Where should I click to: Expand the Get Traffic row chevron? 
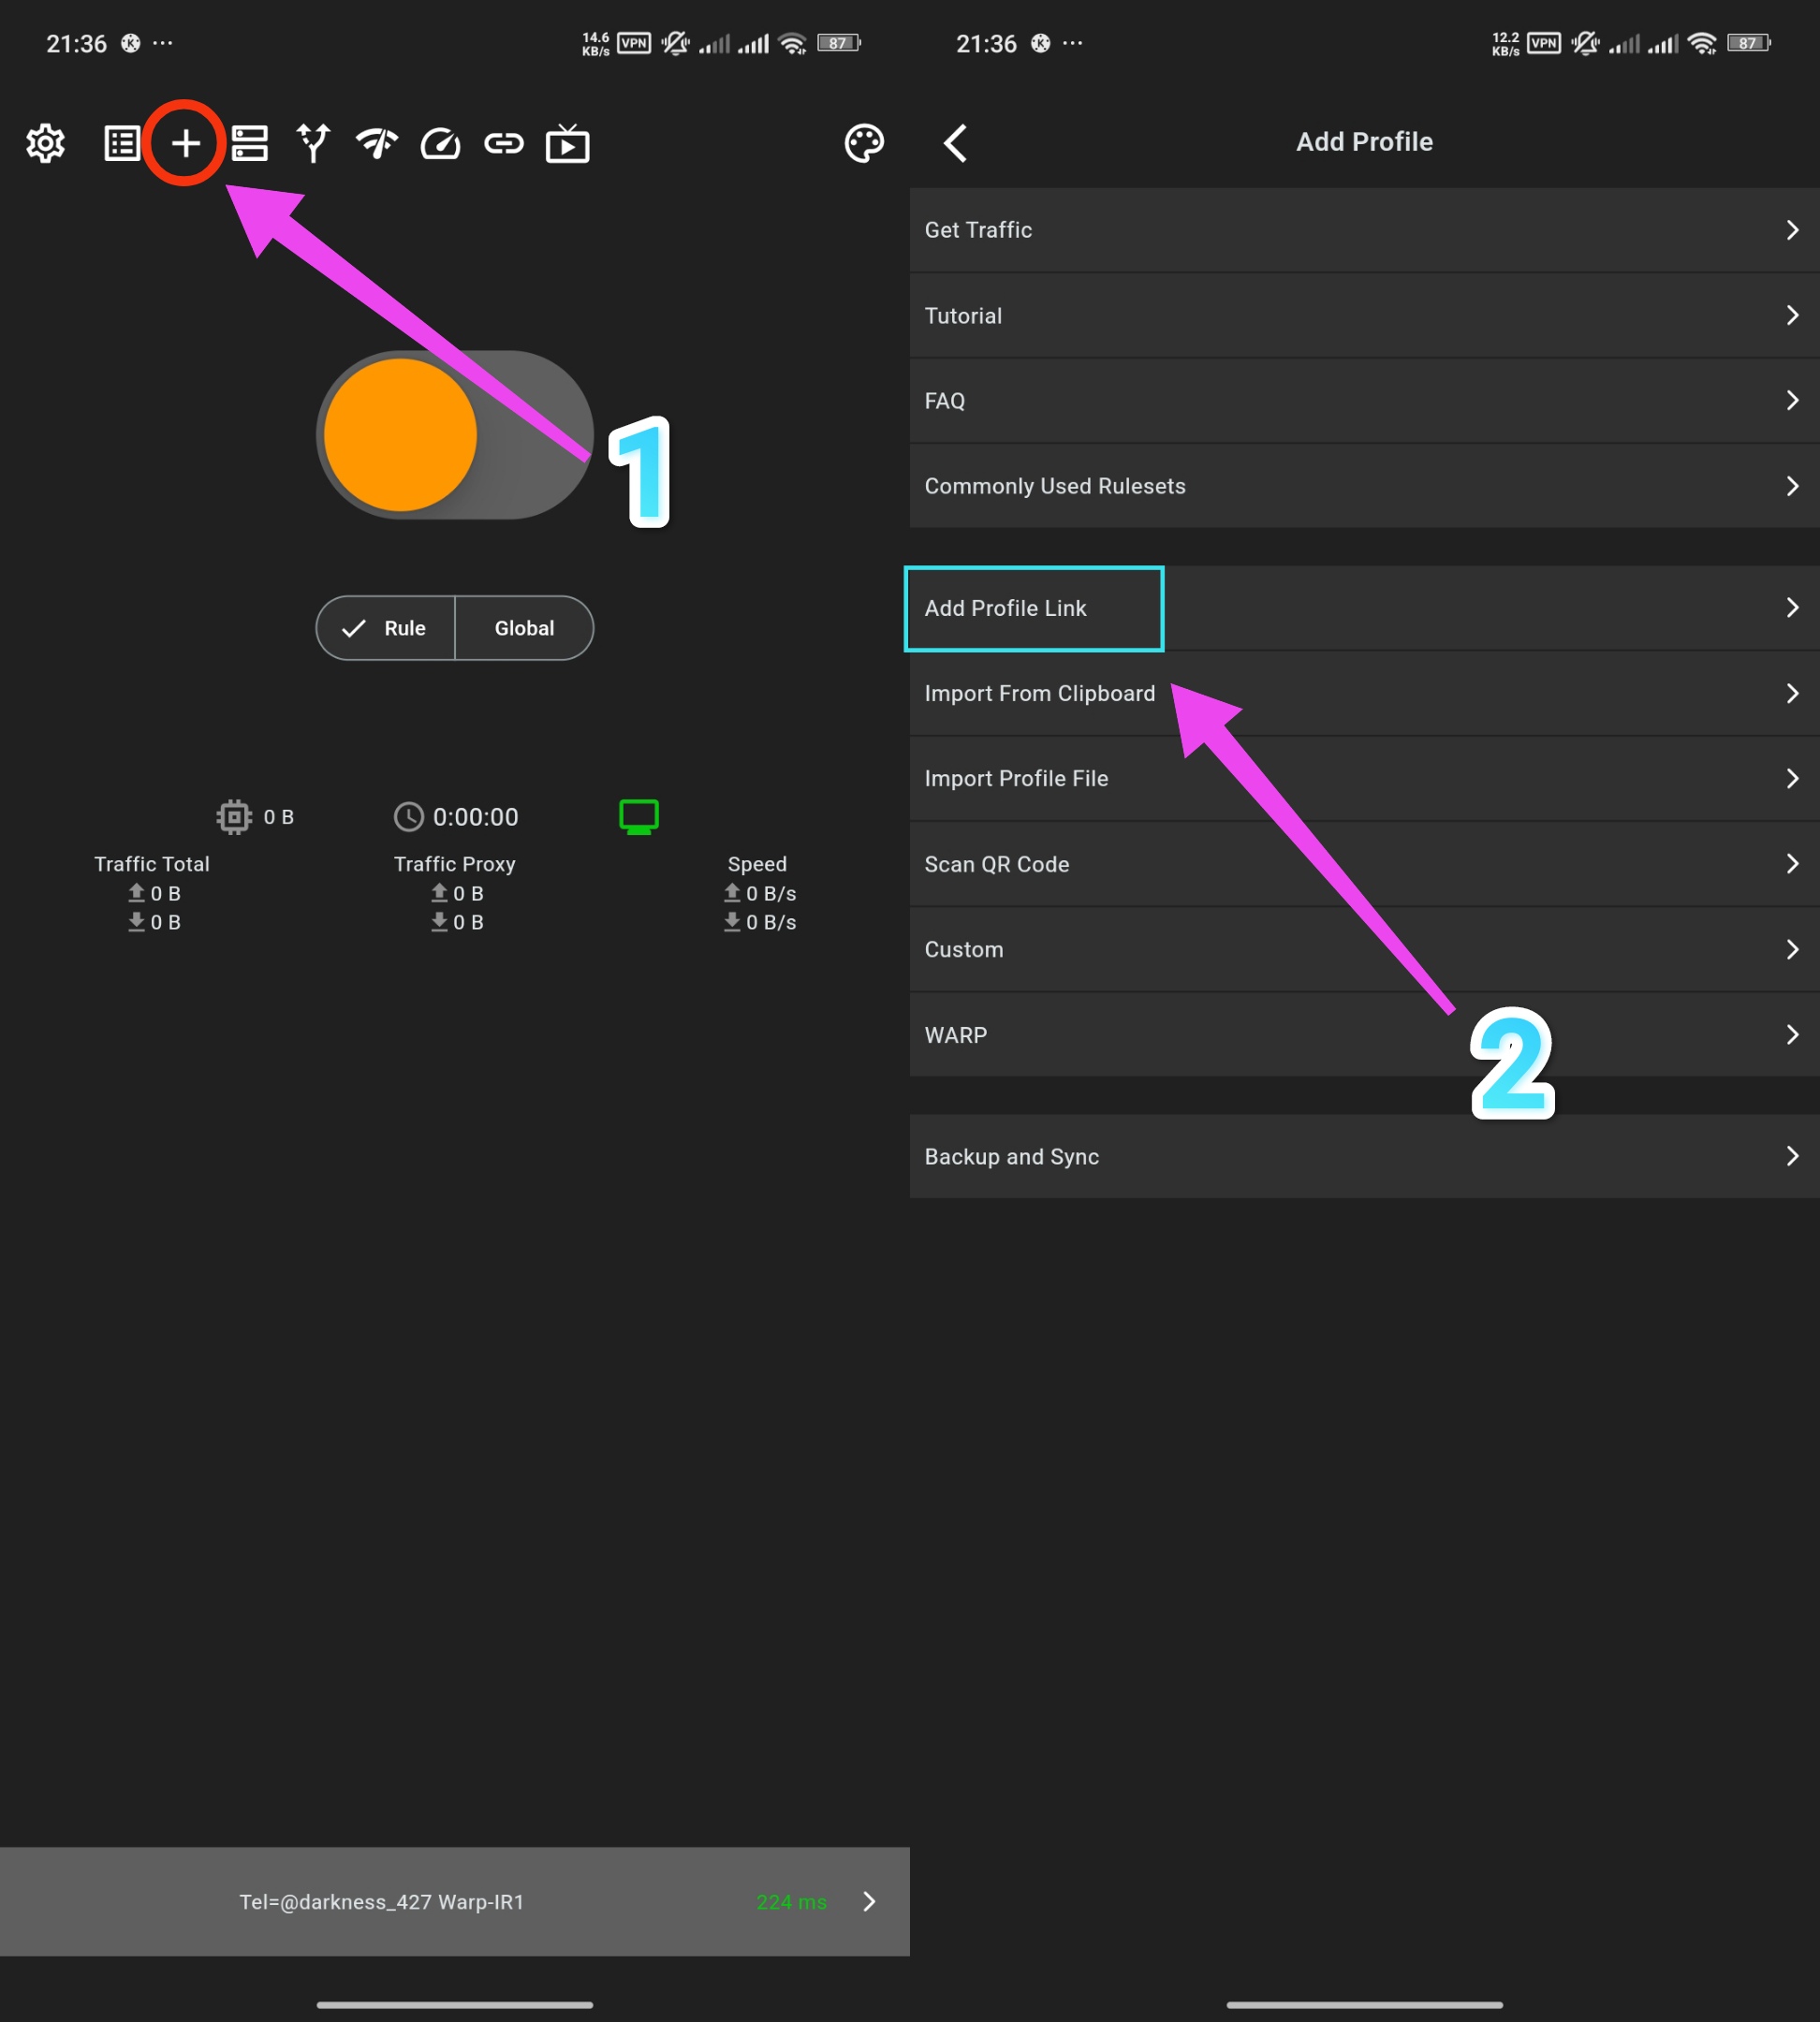[x=1791, y=230]
